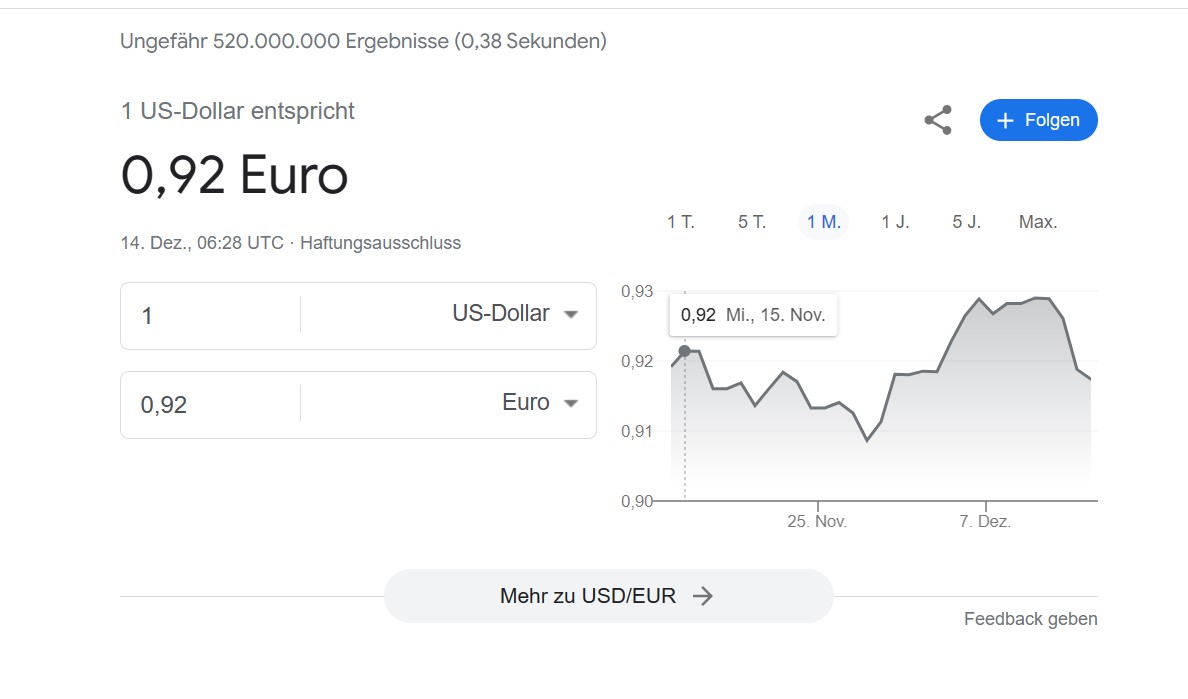Click the Folgen follow button

click(x=1038, y=120)
